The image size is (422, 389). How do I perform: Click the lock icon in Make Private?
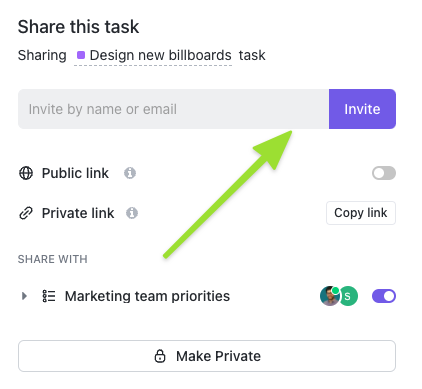click(x=160, y=356)
